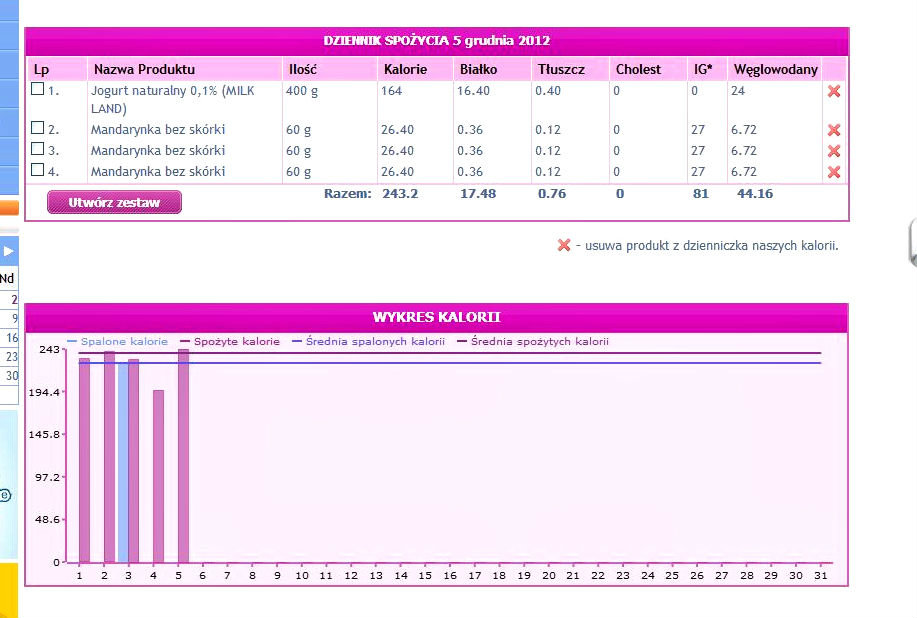Select the 400 g quantity cell
917x618 pixels.
point(302,91)
